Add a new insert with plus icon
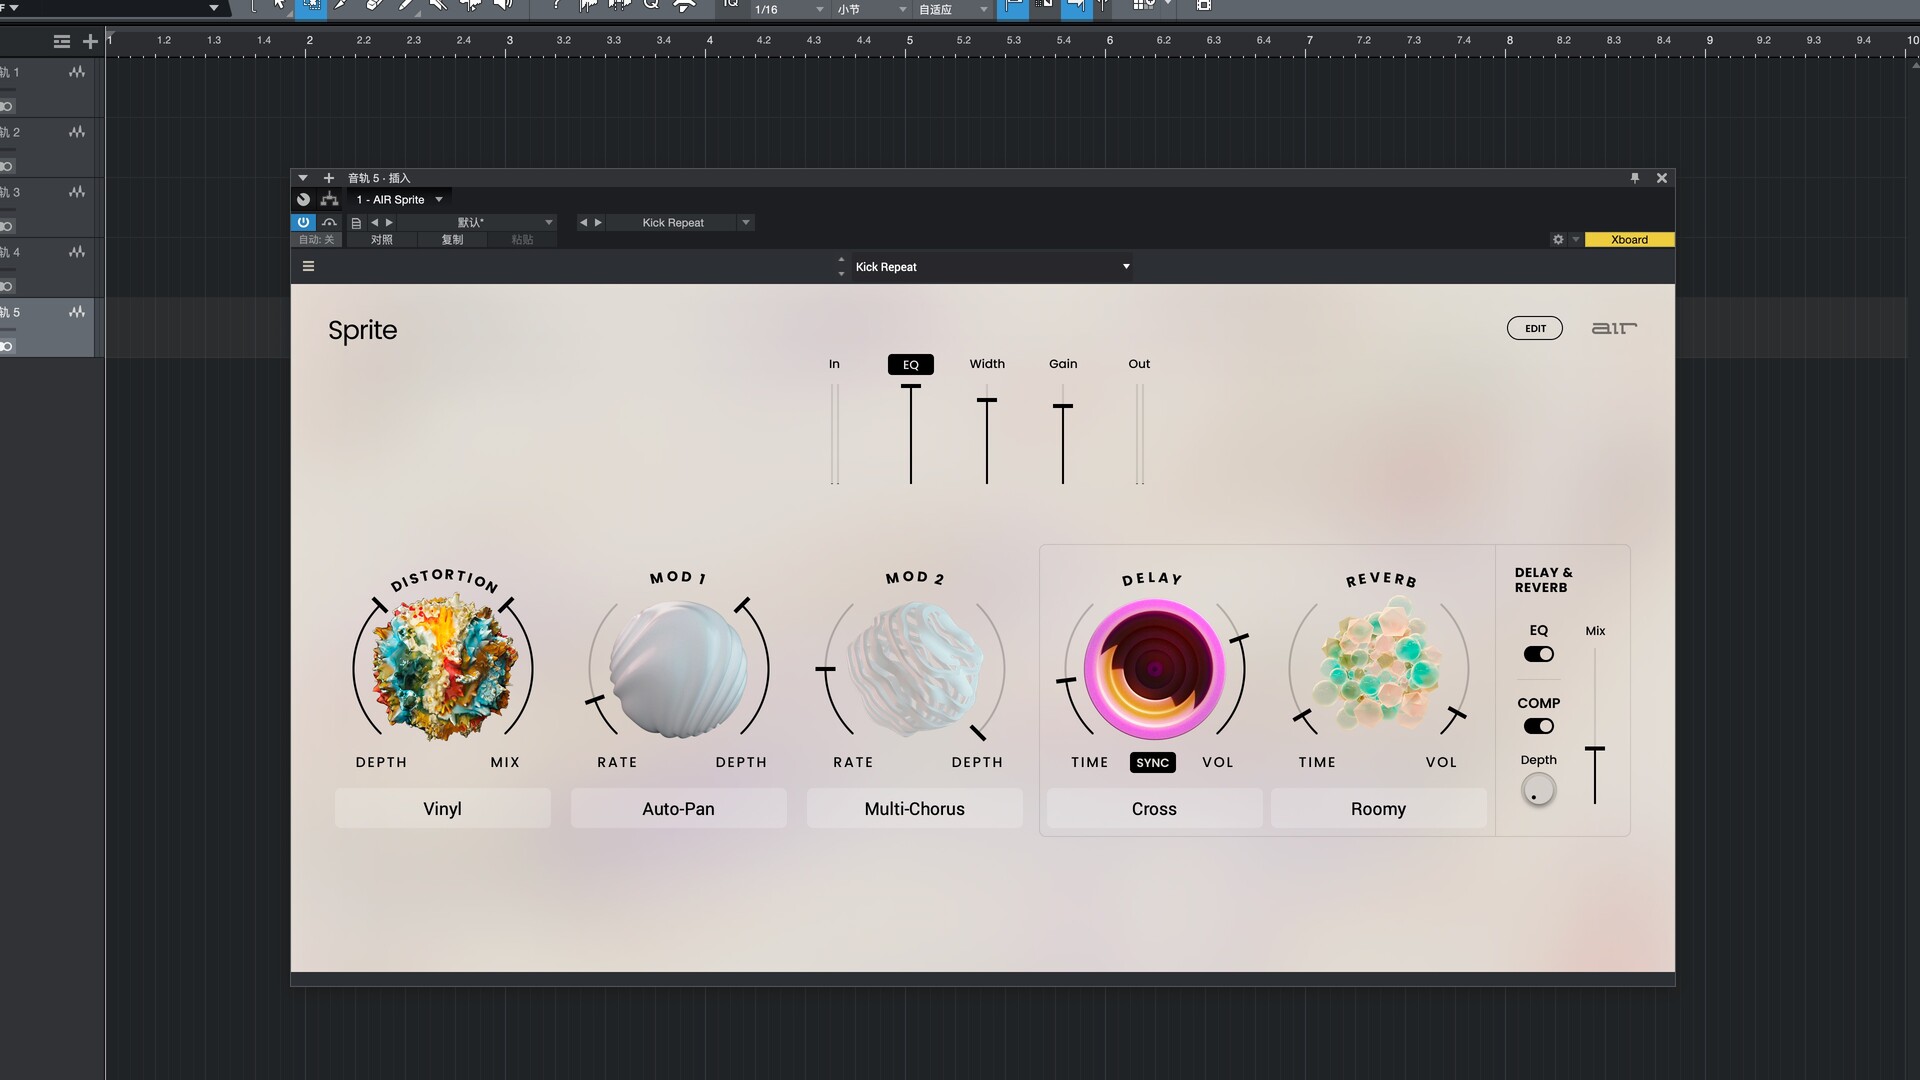The image size is (1920, 1080). (329, 178)
